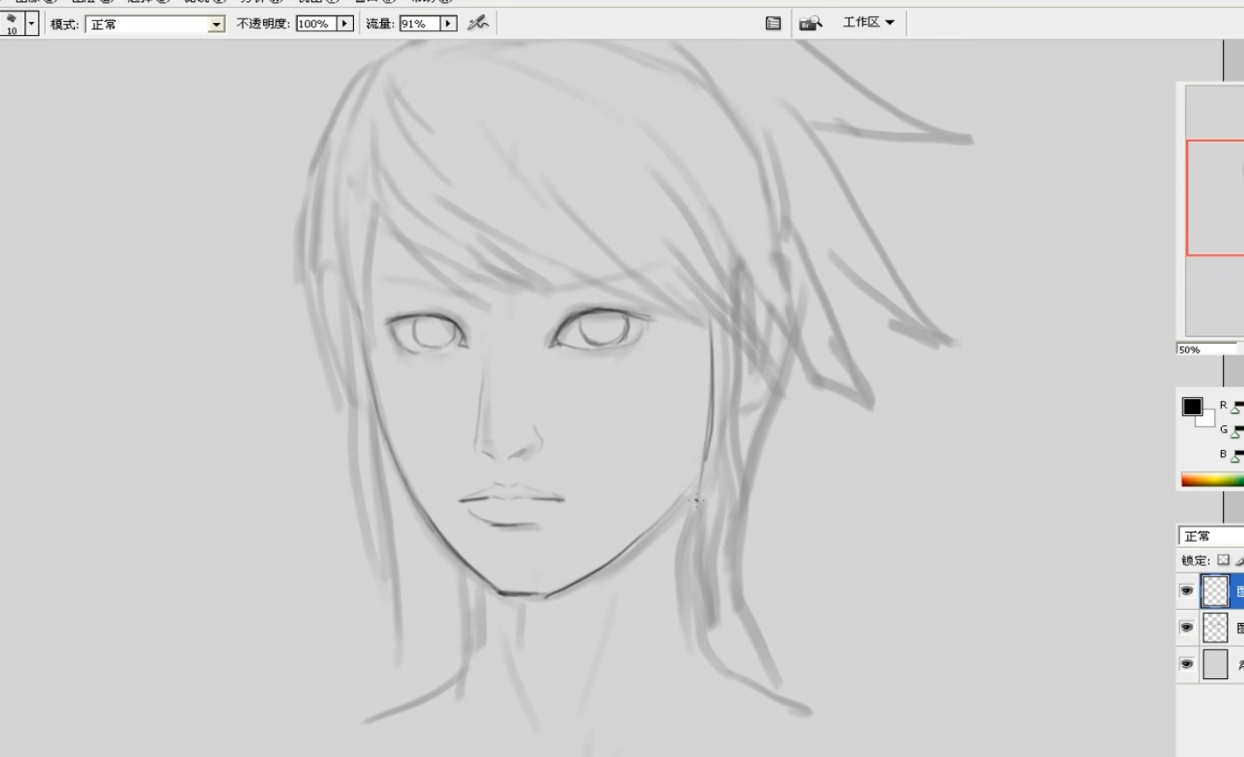1244x757 pixels.
Task: Select the middle transparent layer thumbnail
Action: click(x=1215, y=628)
